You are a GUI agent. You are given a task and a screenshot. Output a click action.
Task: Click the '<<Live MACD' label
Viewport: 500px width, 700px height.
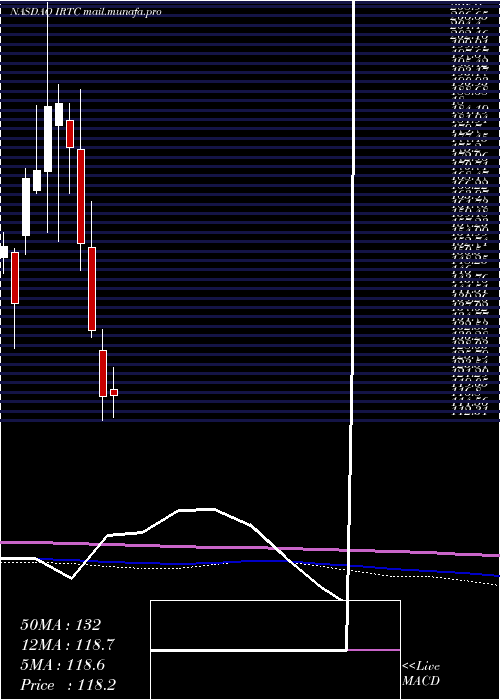point(421,674)
